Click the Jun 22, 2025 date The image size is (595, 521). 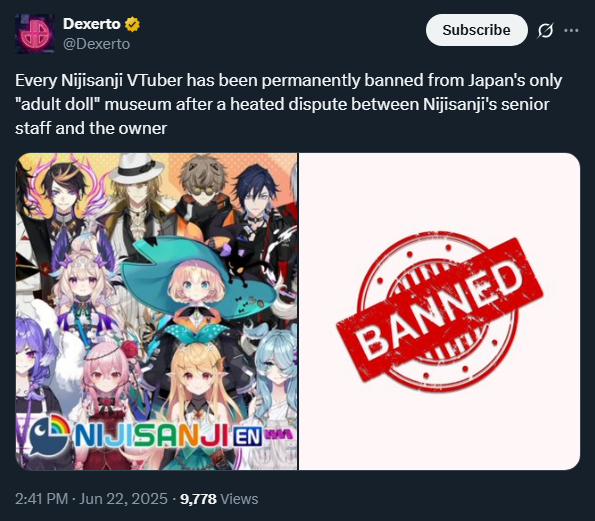pos(123,499)
